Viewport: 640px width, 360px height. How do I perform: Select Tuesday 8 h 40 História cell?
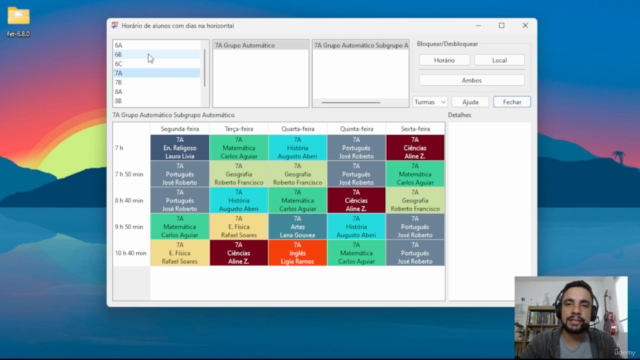click(239, 200)
